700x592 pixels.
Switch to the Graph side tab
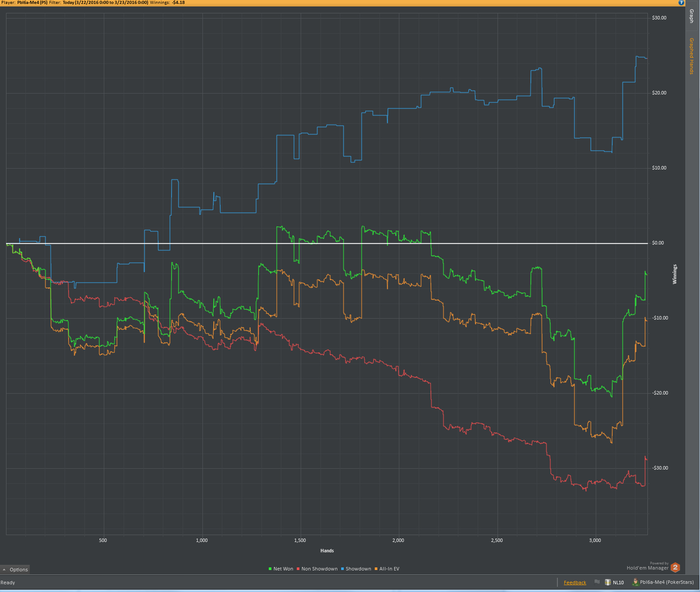(x=692, y=17)
